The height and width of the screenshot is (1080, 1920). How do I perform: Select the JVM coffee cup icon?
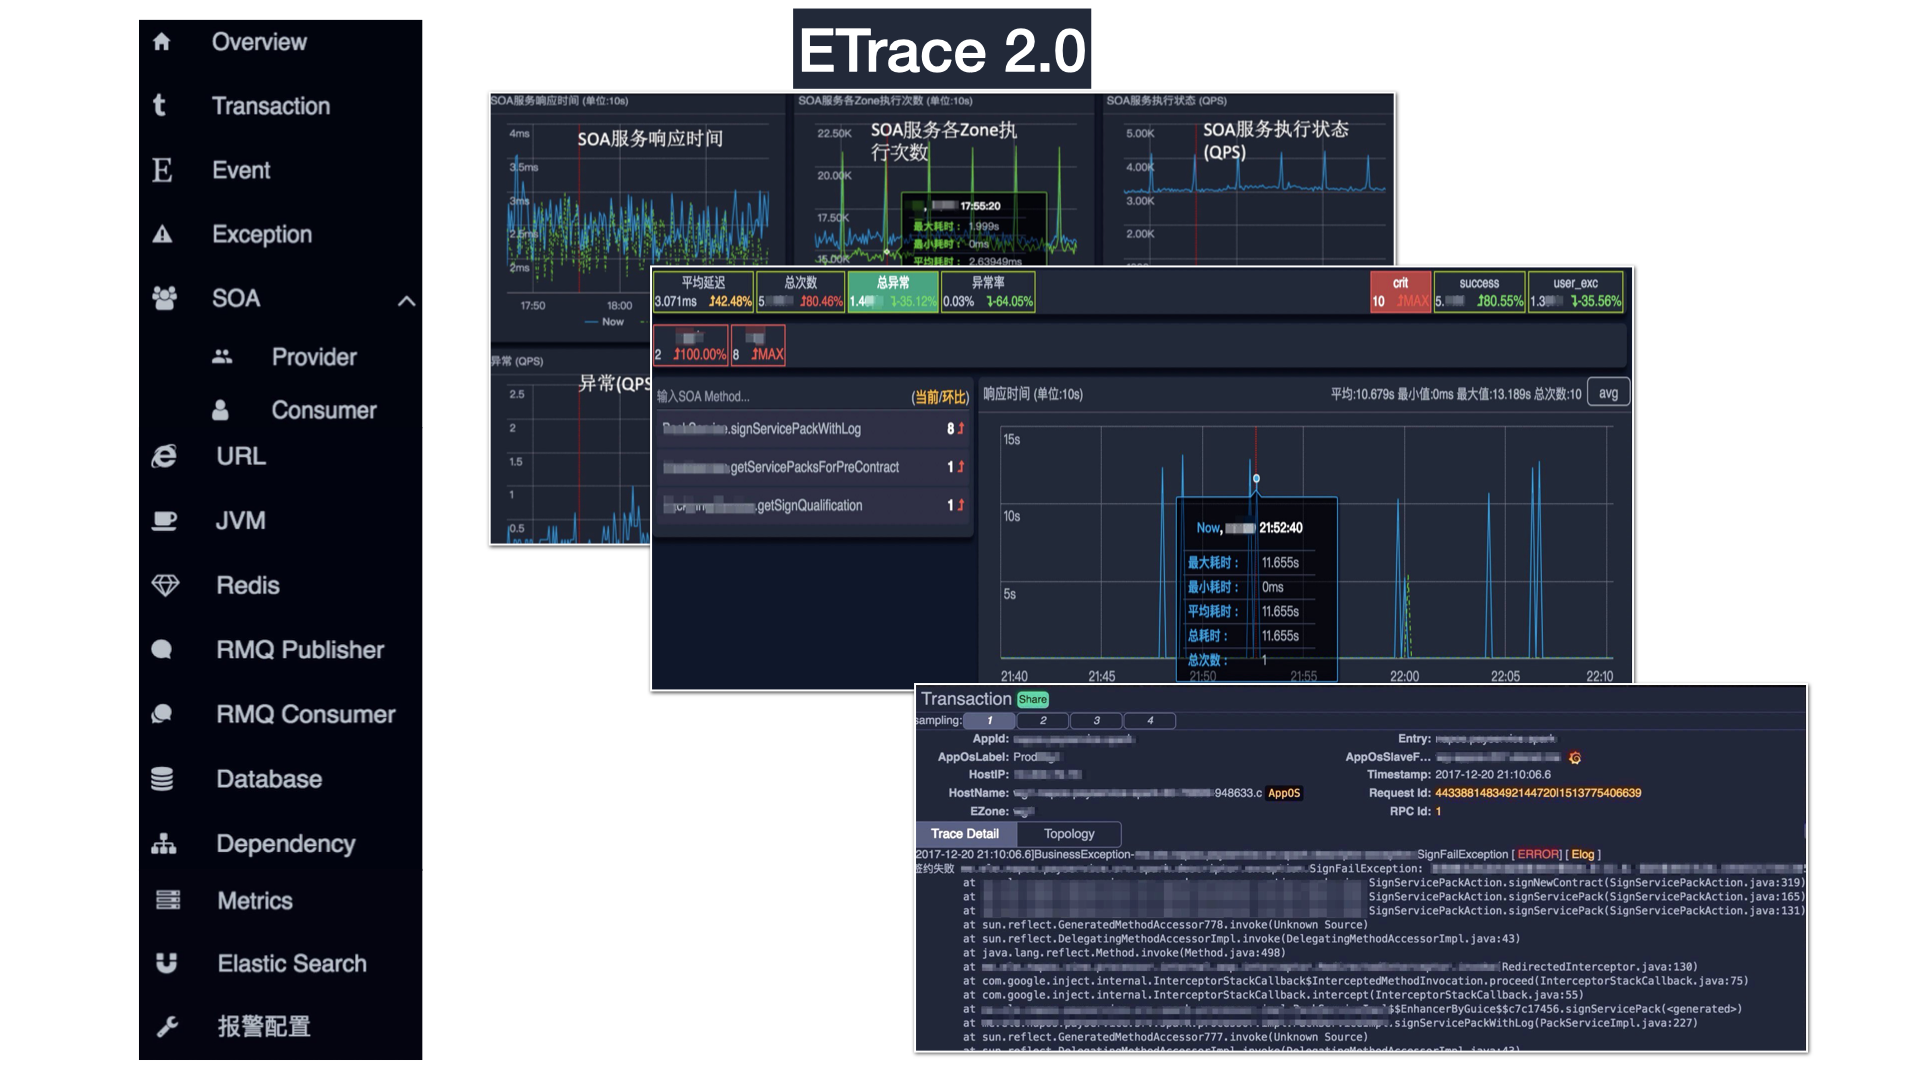164,521
